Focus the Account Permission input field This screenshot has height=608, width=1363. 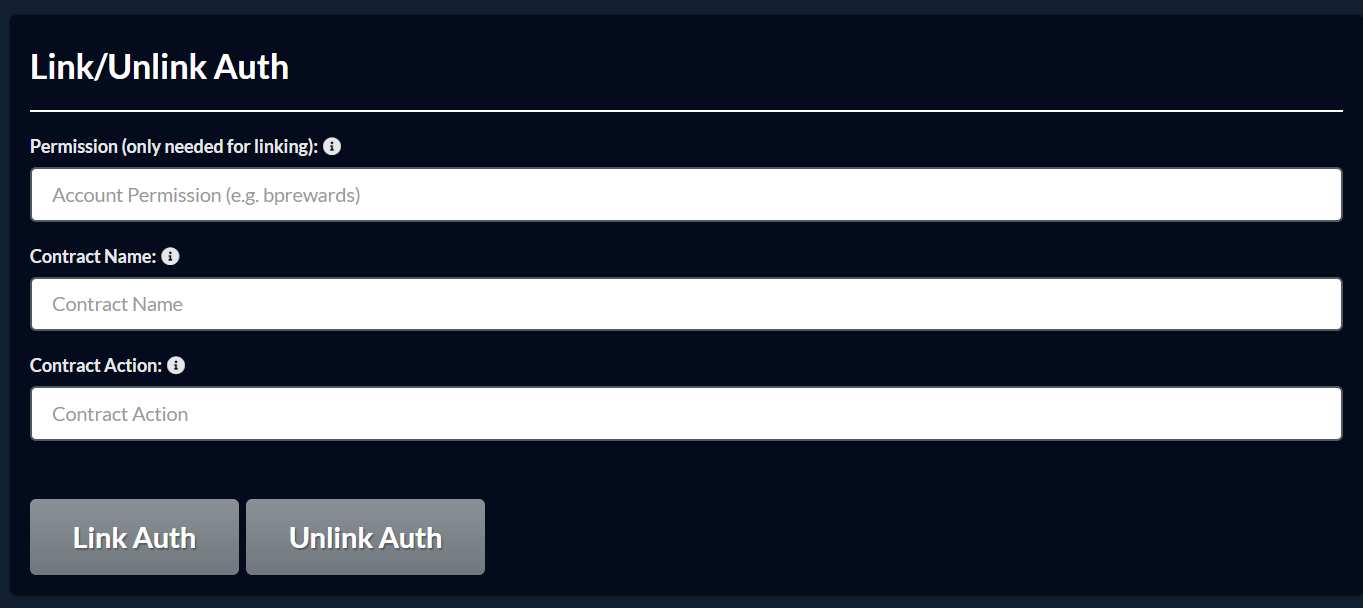click(686, 195)
